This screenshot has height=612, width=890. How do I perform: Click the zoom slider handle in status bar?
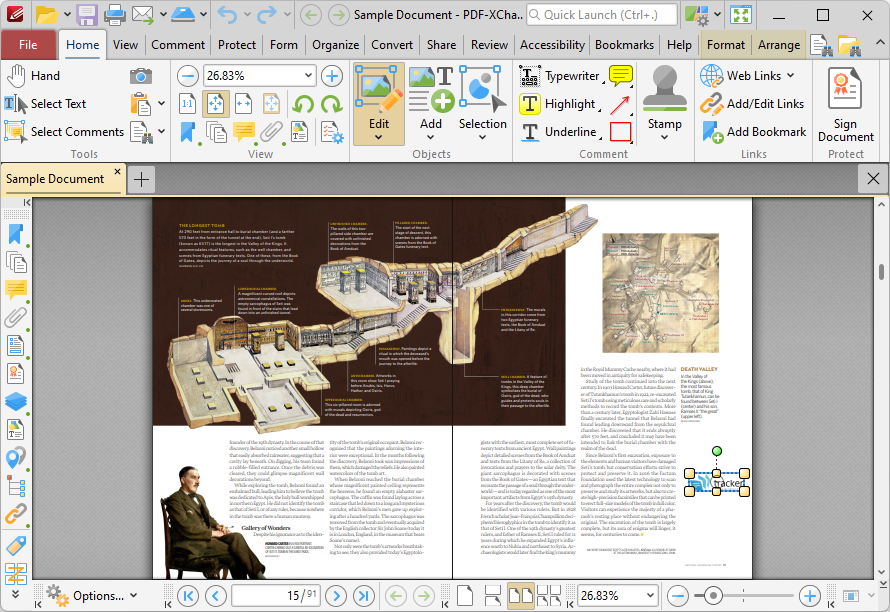pos(712,596)
